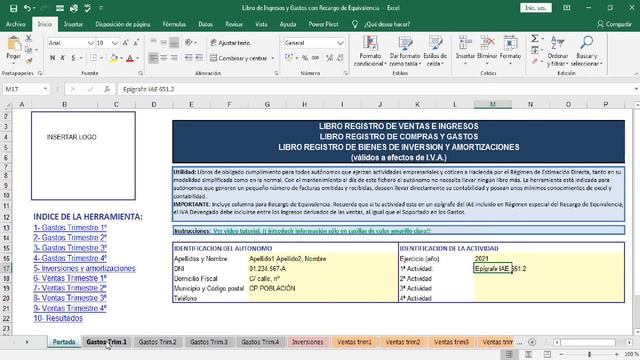The image size is (640, 360).
Task: Open the font color dropdown arrow
Action: click(x=137, y=58)
